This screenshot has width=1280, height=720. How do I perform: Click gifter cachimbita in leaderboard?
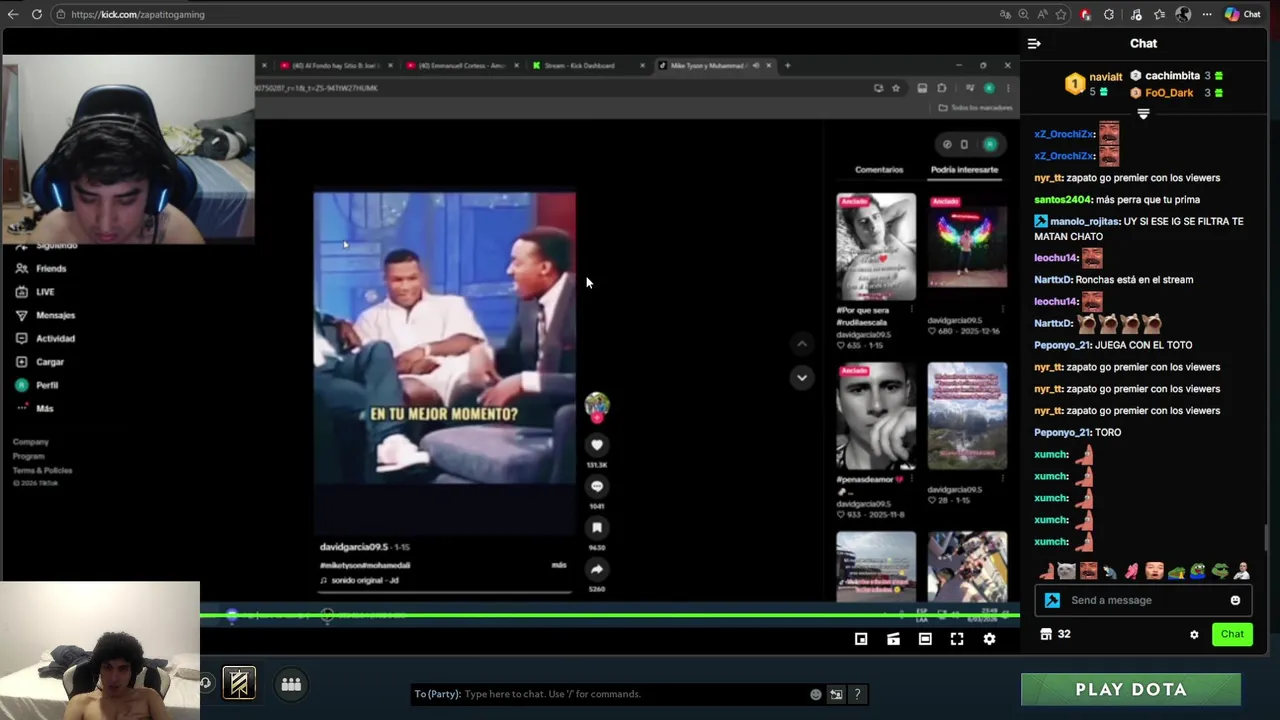(1172, 76)
